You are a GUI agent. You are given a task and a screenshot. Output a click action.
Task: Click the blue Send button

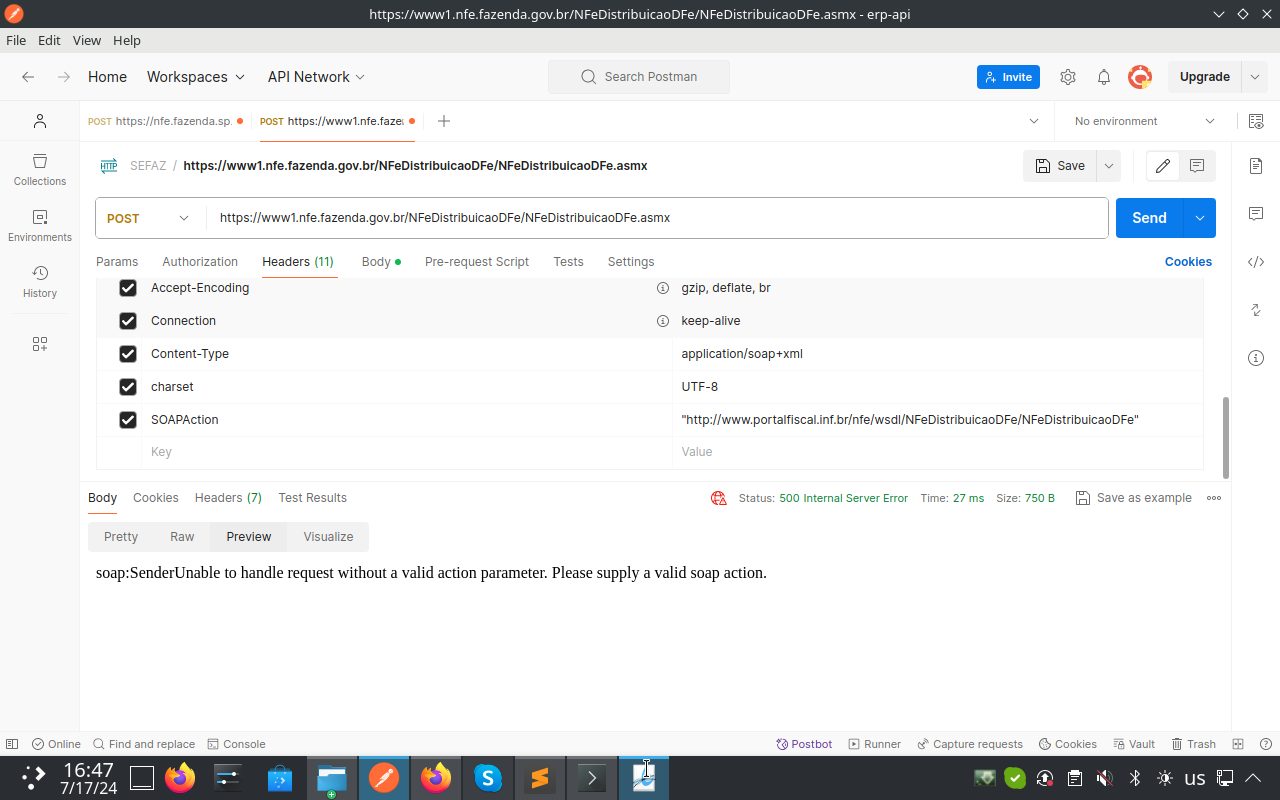coord(1149,218)
